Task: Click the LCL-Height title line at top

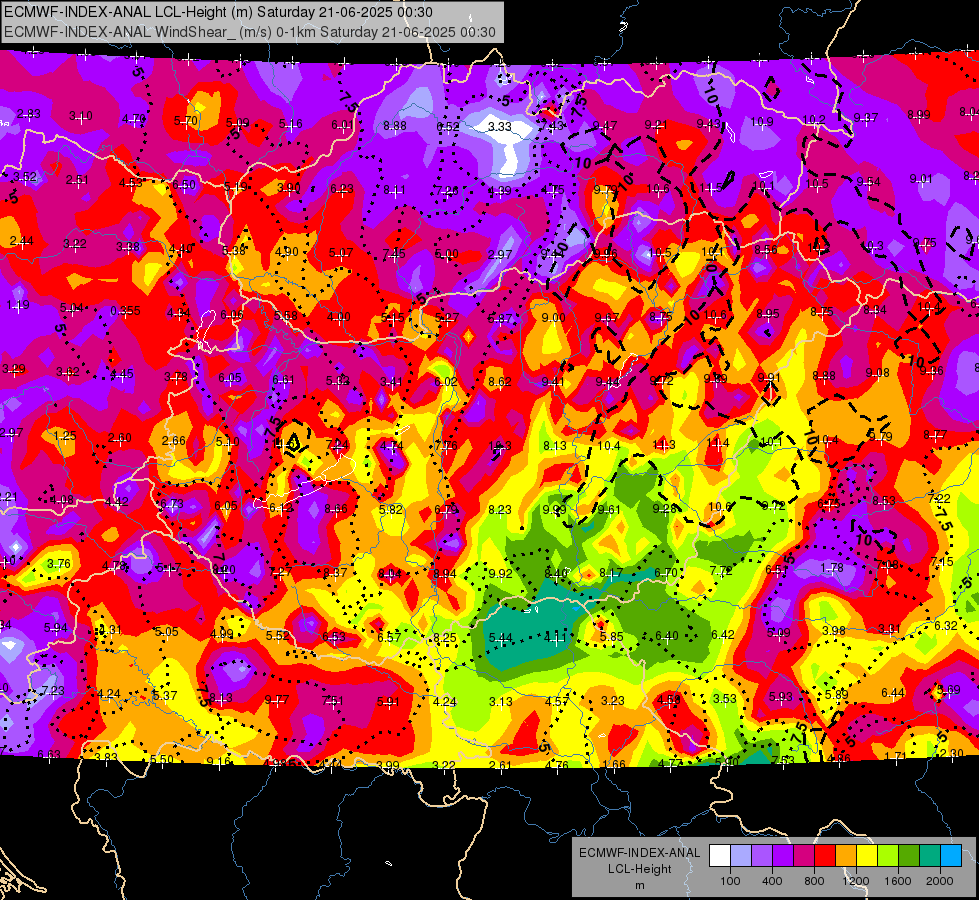Action: pyautogui.click(x=219, y=12)
